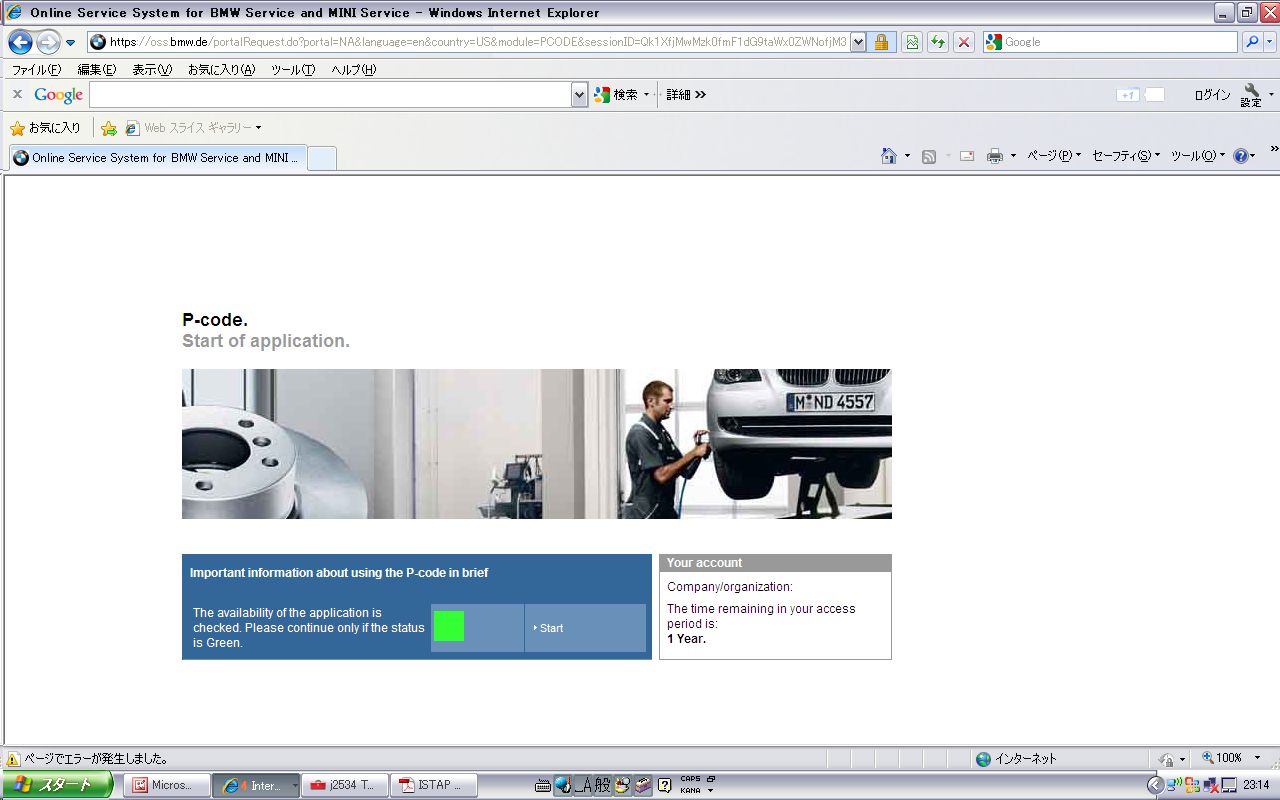Select the Online Service System browser tab
Screen dimensions: 1280x800
[x=157, y=158]
